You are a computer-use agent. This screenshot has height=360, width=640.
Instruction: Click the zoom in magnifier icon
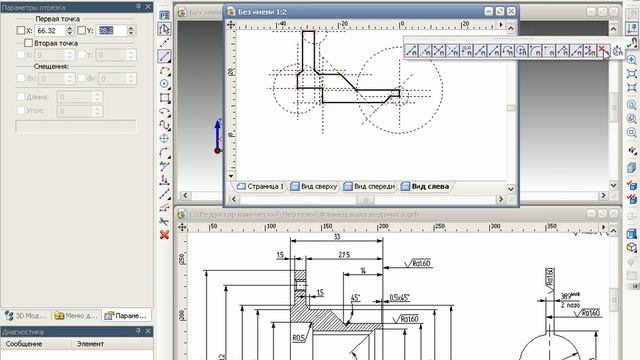[632, 60]
